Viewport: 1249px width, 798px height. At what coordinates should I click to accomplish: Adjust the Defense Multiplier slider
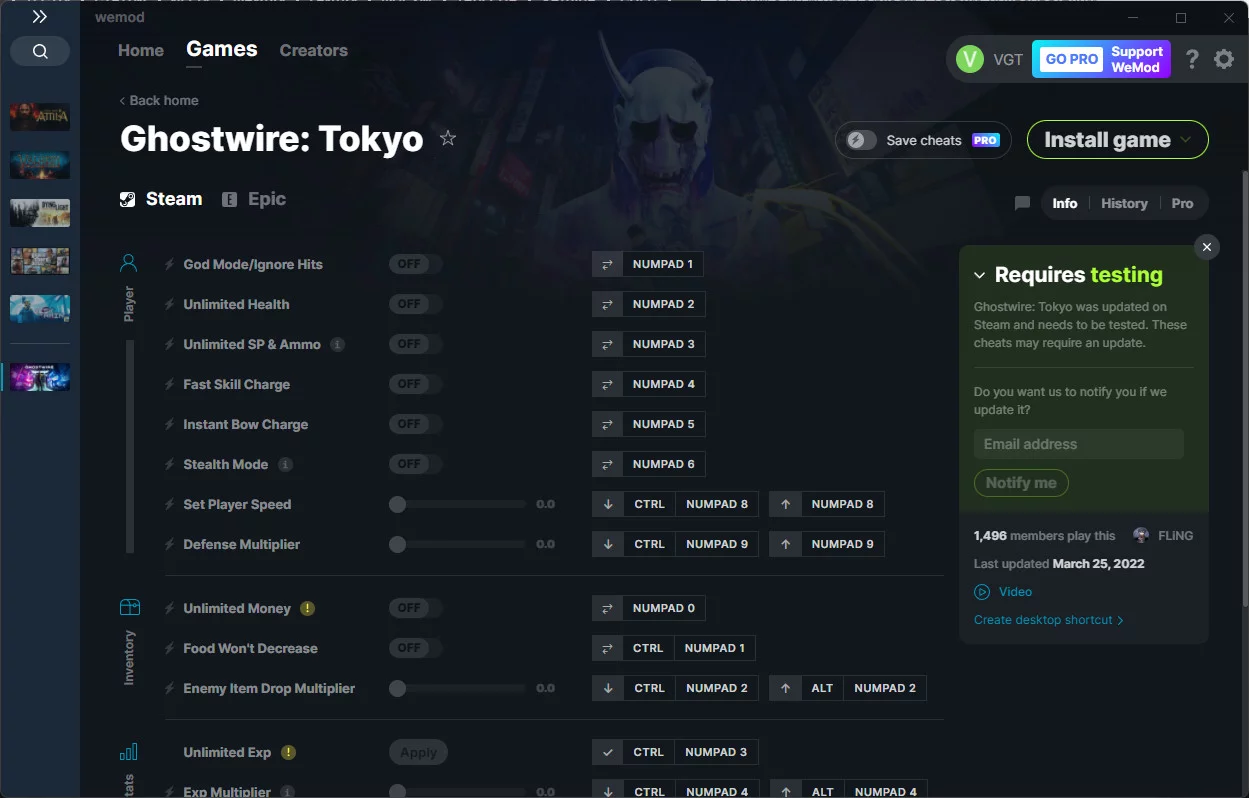tap(458, 544)
